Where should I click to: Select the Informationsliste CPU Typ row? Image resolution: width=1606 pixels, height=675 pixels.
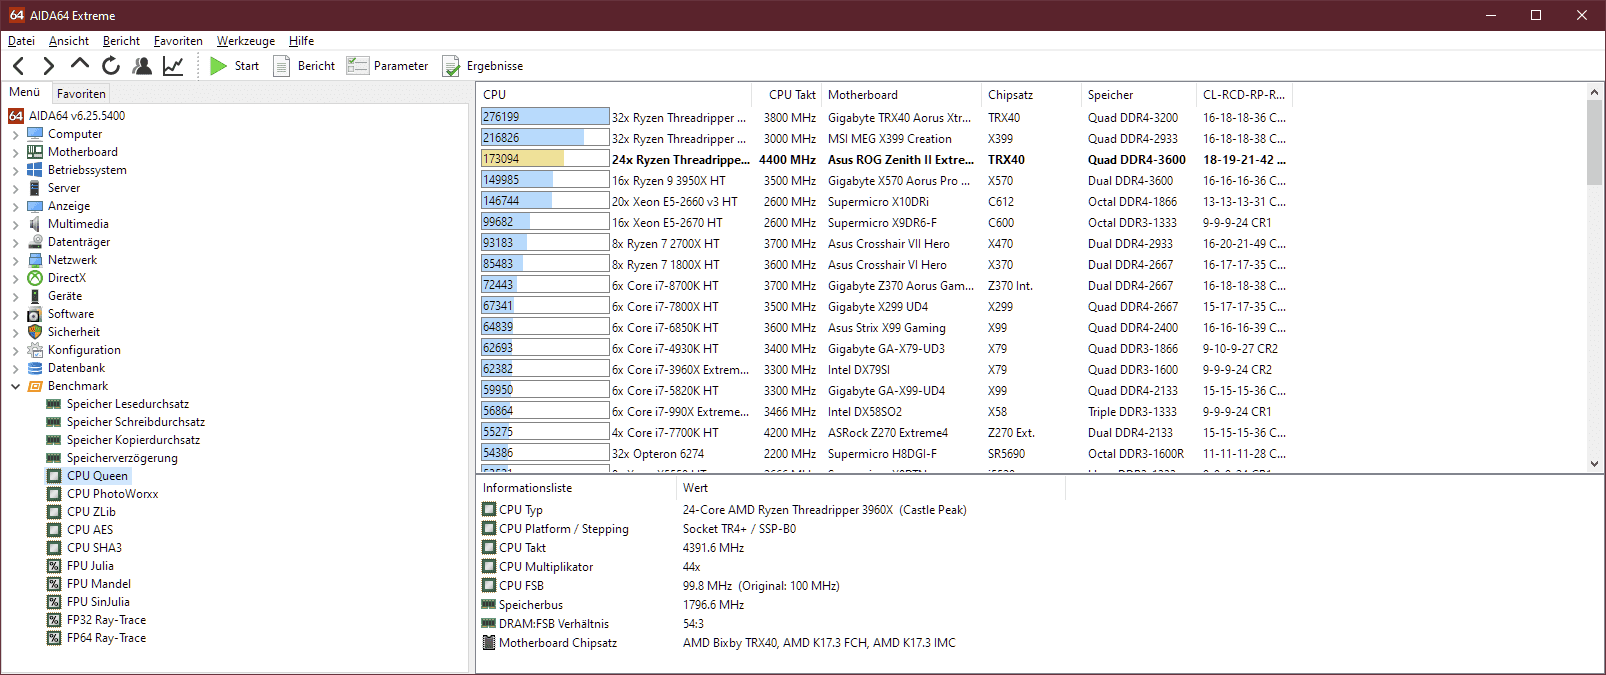pyautogui.click(x=770, y=510)
